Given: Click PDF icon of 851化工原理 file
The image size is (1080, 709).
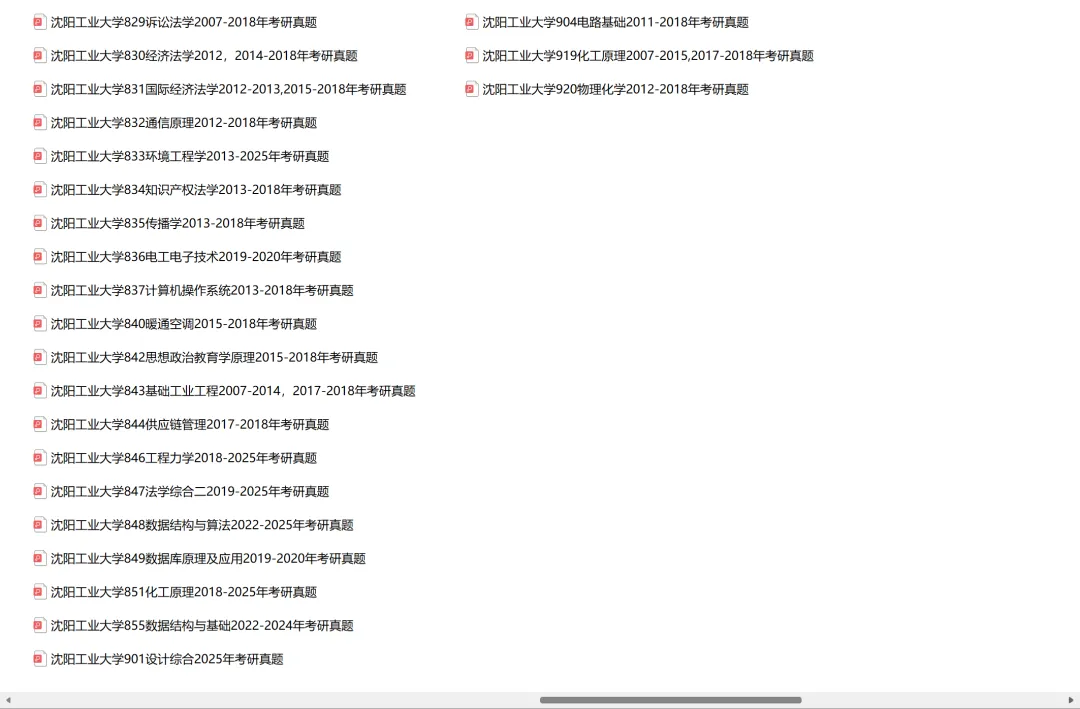Looking at the screenshot, I should pyautogui.click(x=40, y=592).
